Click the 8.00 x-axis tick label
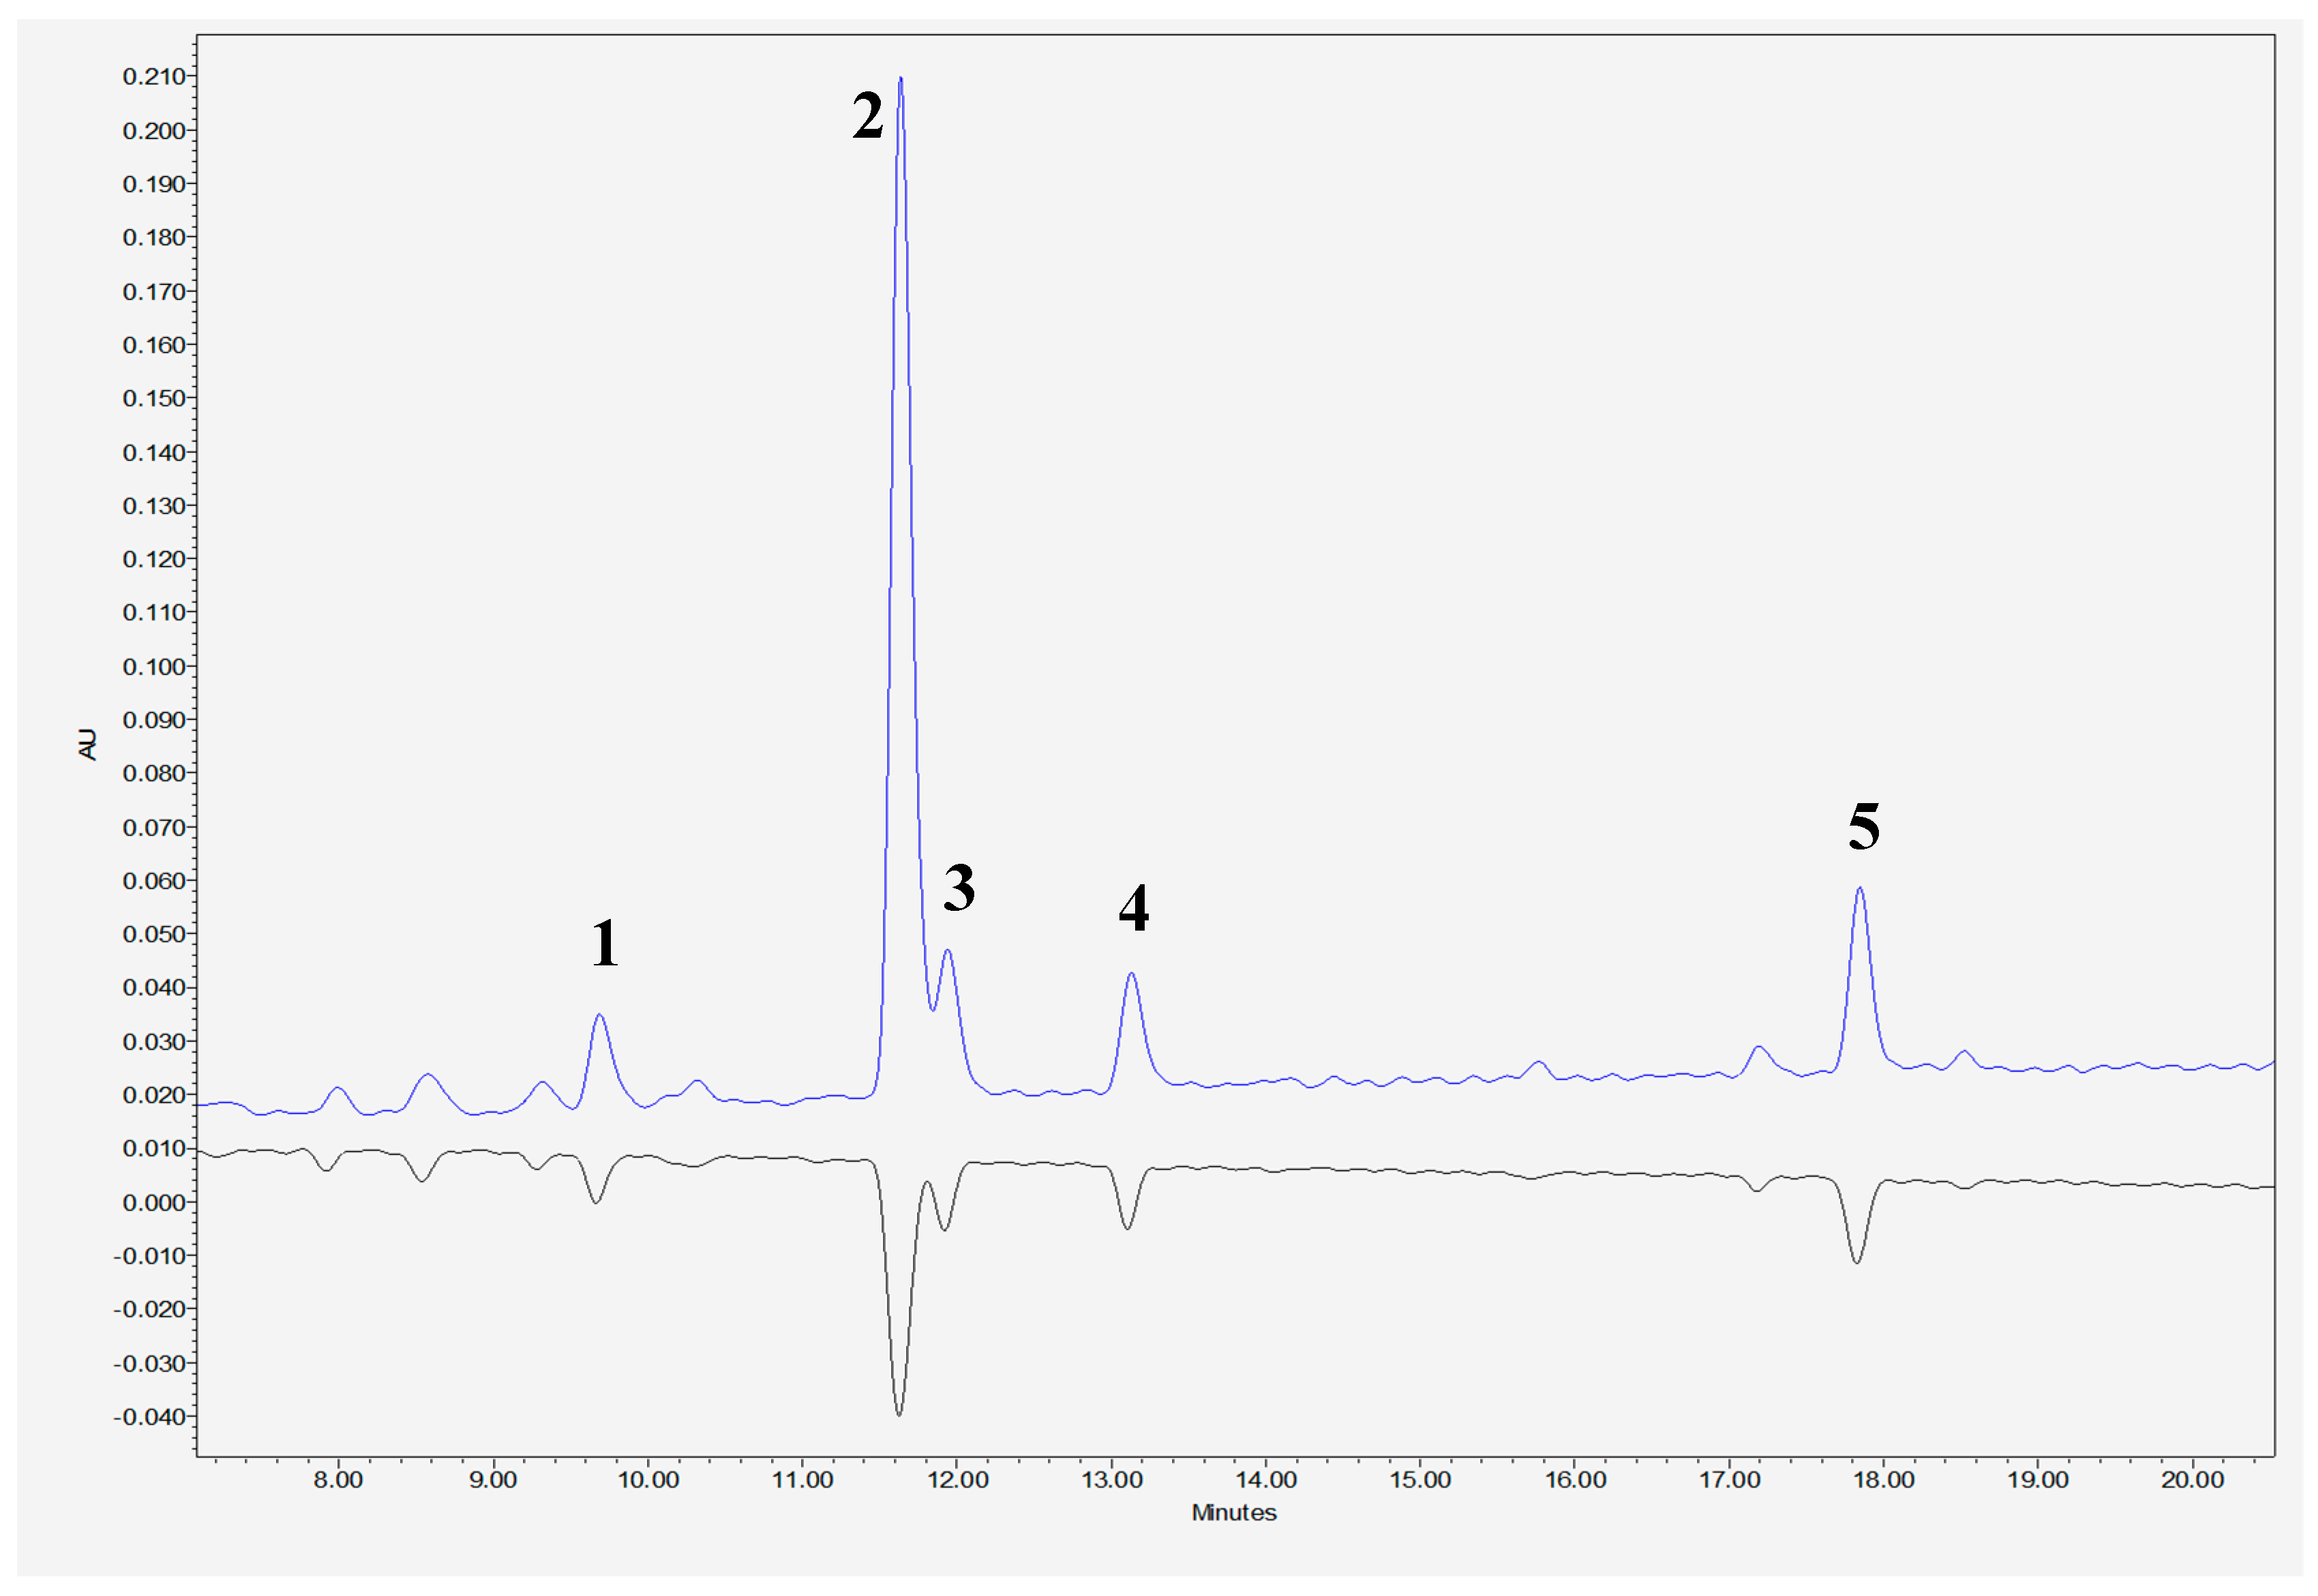 click(338, 1480)
